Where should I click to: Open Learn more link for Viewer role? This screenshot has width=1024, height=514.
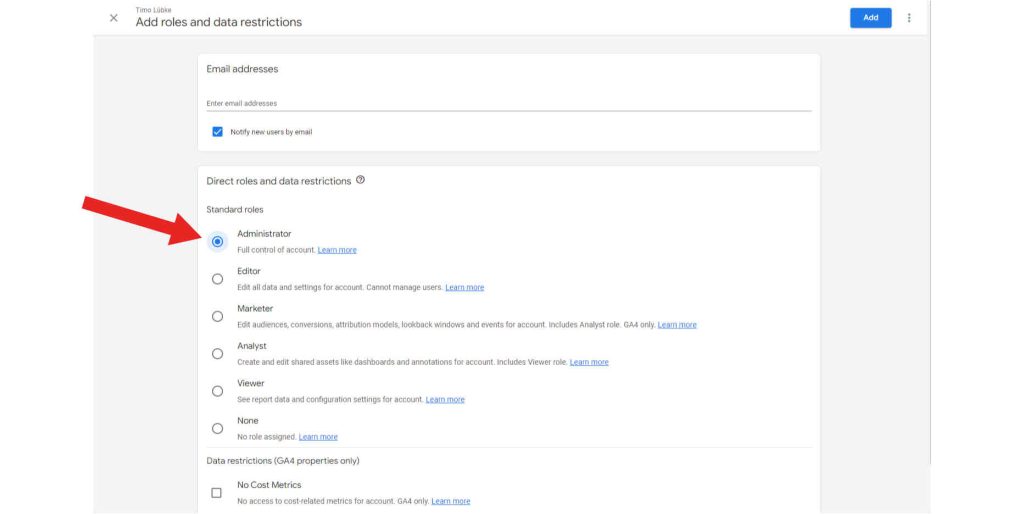(x=445, y=400)
